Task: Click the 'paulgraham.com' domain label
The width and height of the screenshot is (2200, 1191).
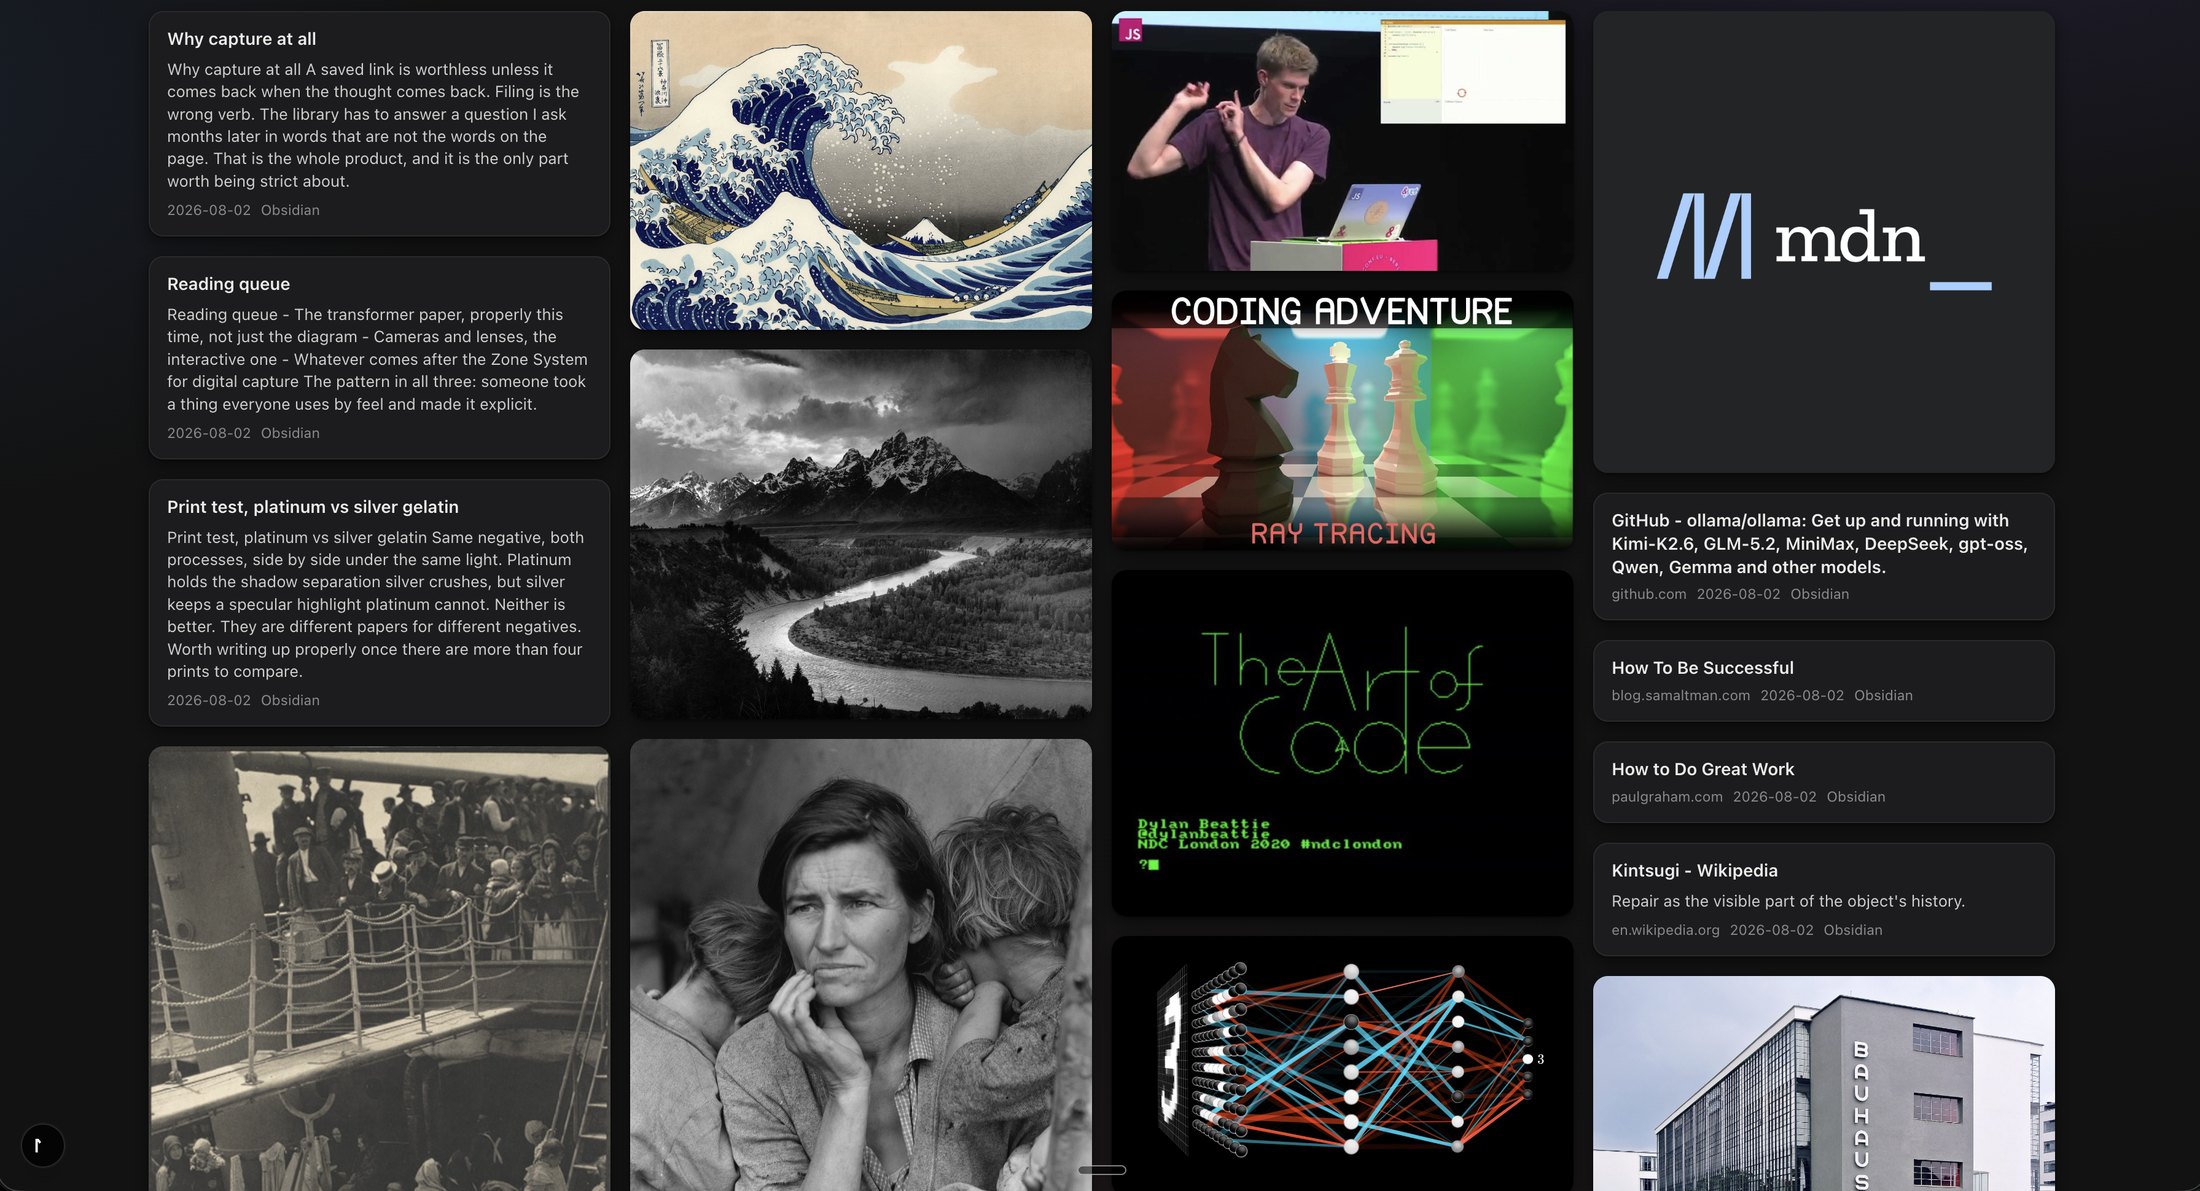Action: (x=1666, y=797)
